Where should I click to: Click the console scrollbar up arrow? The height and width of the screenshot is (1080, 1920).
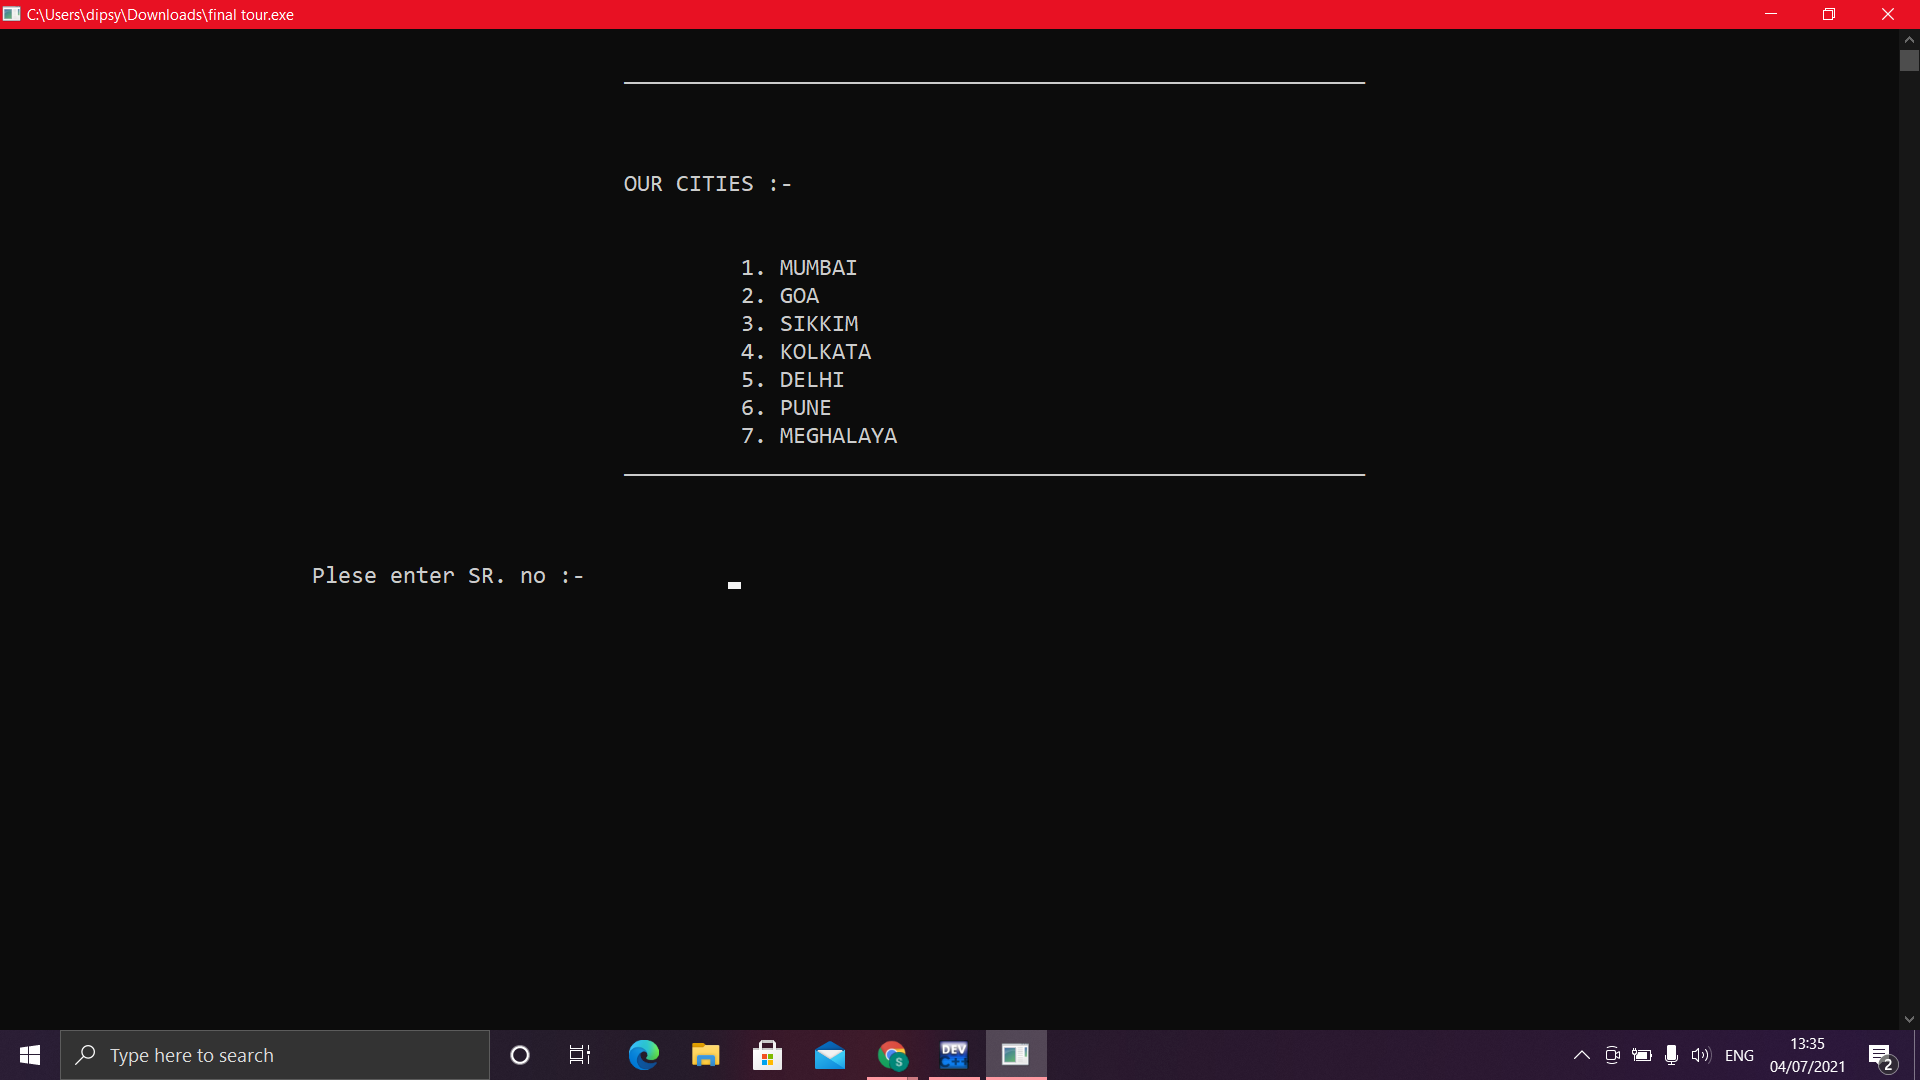pos(1909,39)
